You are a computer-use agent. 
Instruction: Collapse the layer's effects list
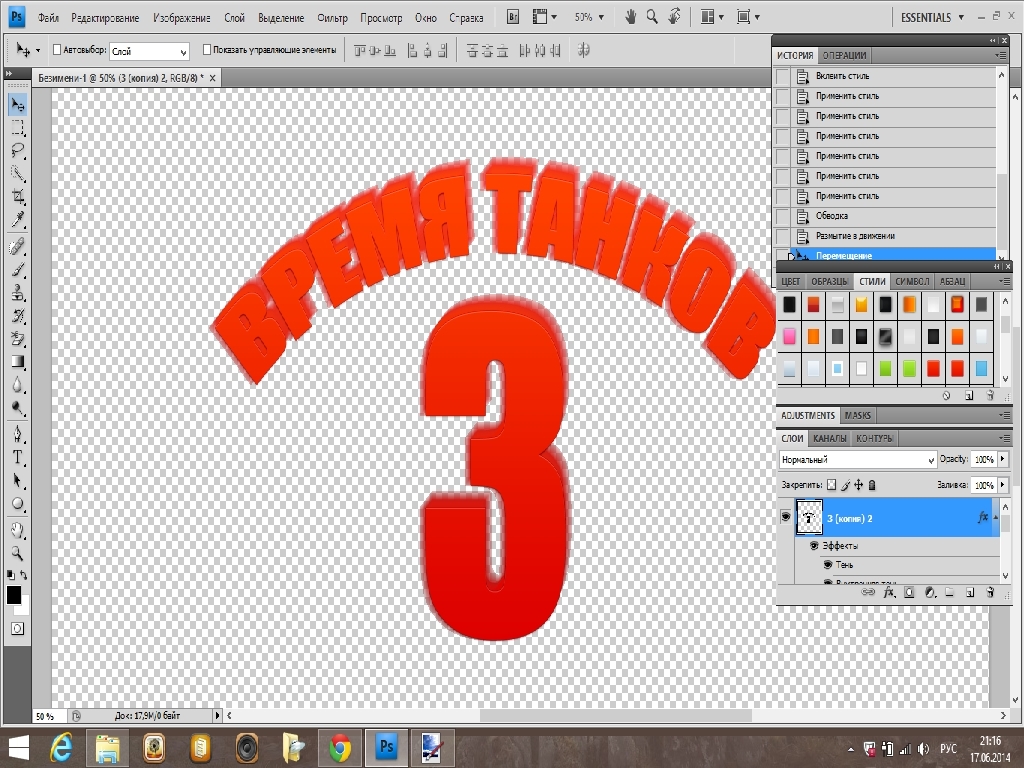[x=996, y=517]
